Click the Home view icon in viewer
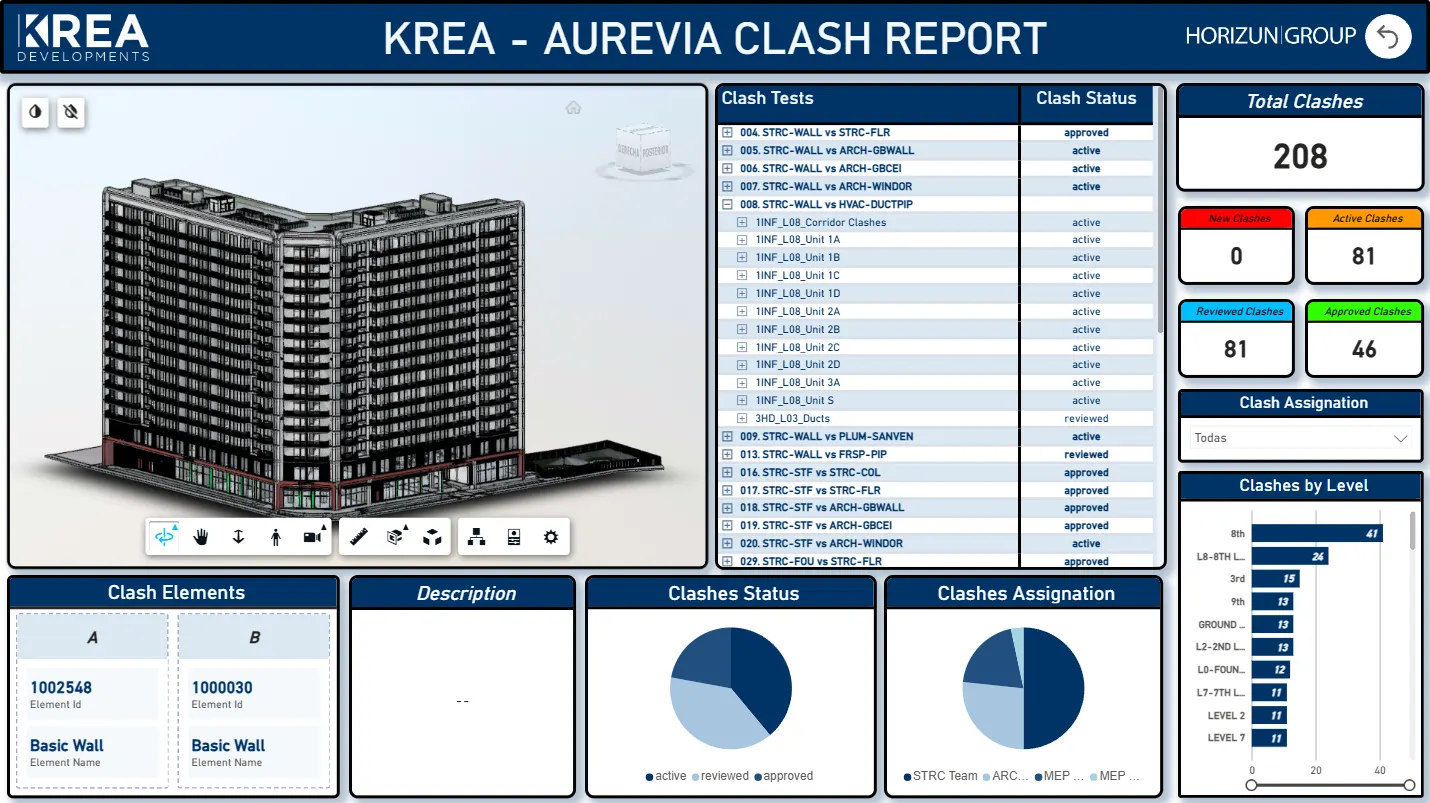Viewport: 1430px width, 803px height. tap(573, 107)
